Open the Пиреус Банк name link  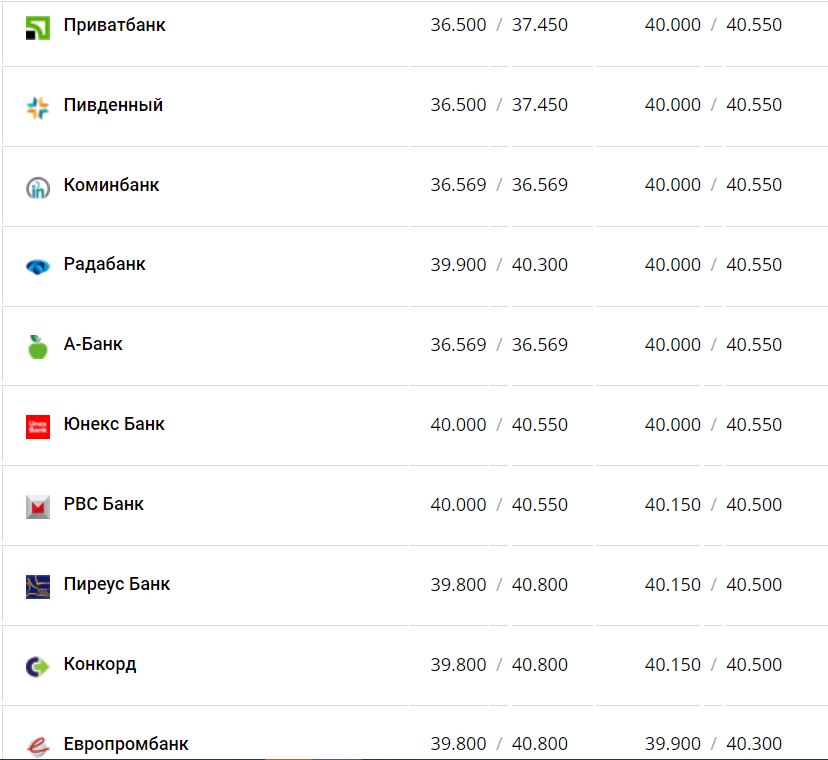pos(116,584)
